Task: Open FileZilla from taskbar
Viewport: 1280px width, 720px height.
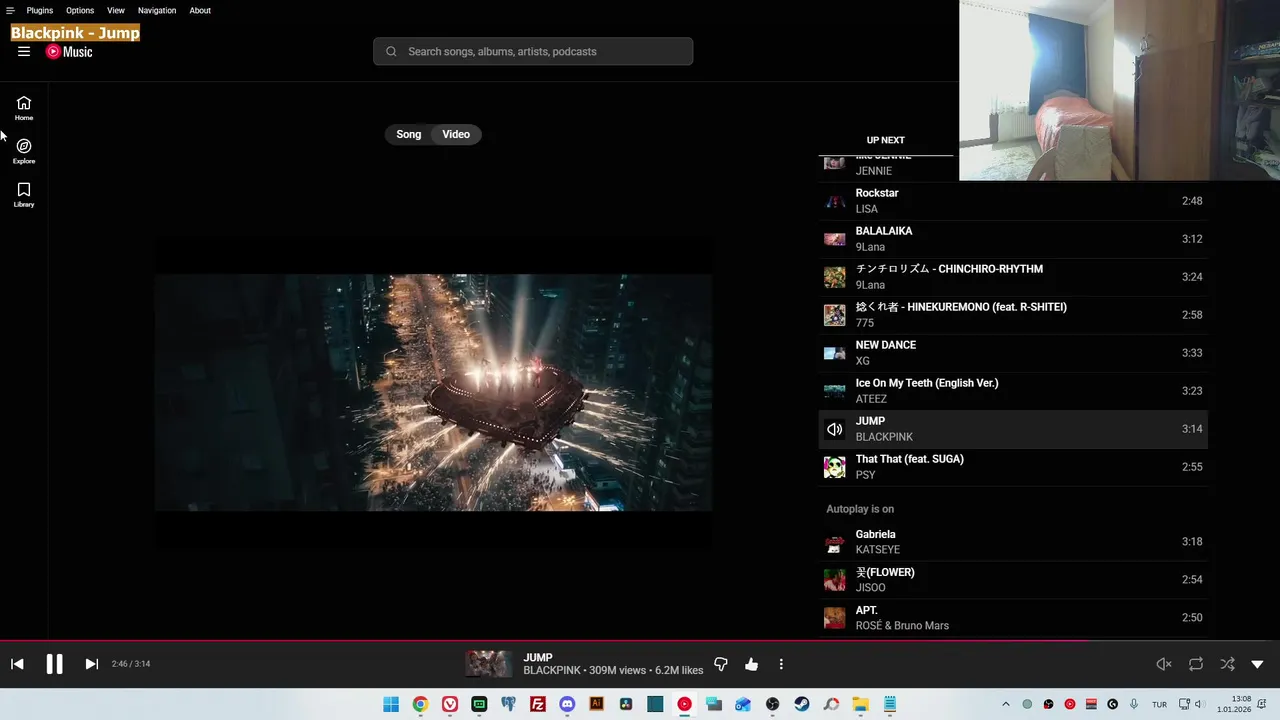Action: point(538,704)
